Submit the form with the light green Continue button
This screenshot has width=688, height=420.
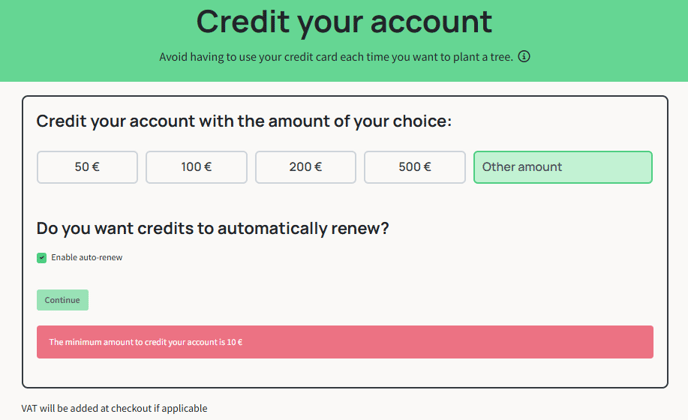tap(63, 300)
